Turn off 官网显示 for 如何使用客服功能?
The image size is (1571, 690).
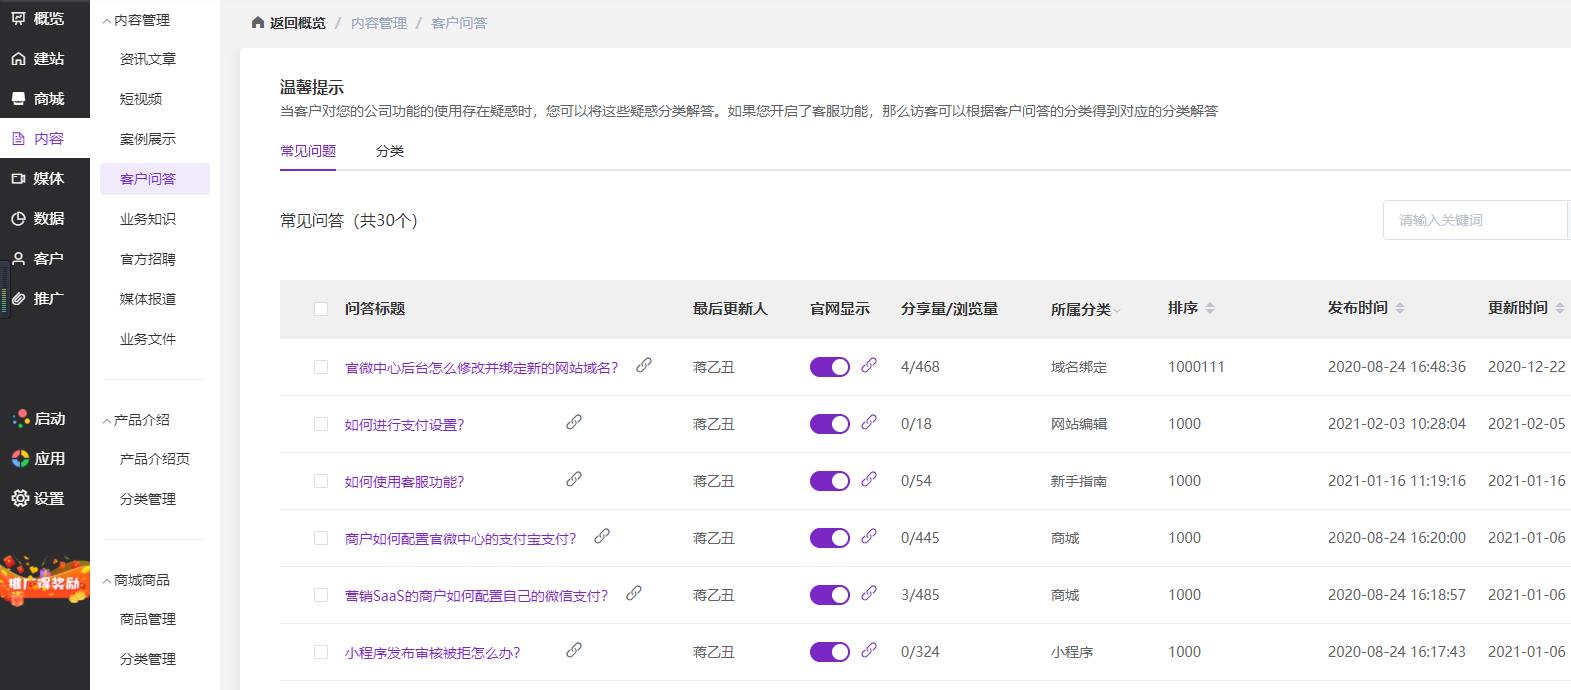tap(829, 481)
